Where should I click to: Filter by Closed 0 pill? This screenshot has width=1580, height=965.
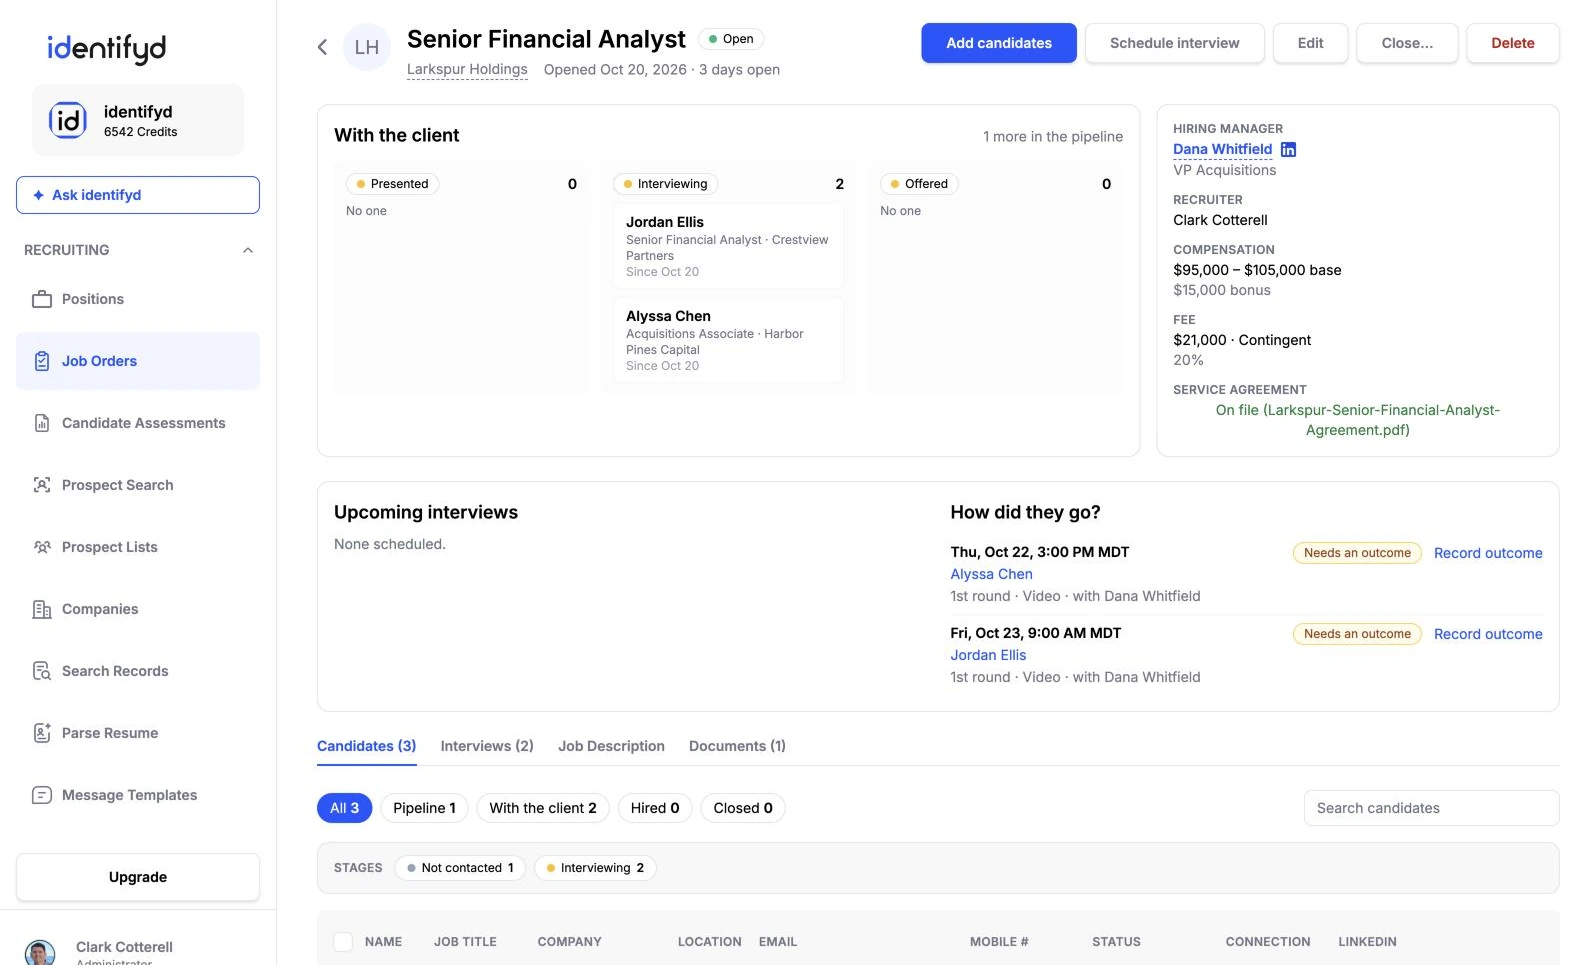(743, 808)
